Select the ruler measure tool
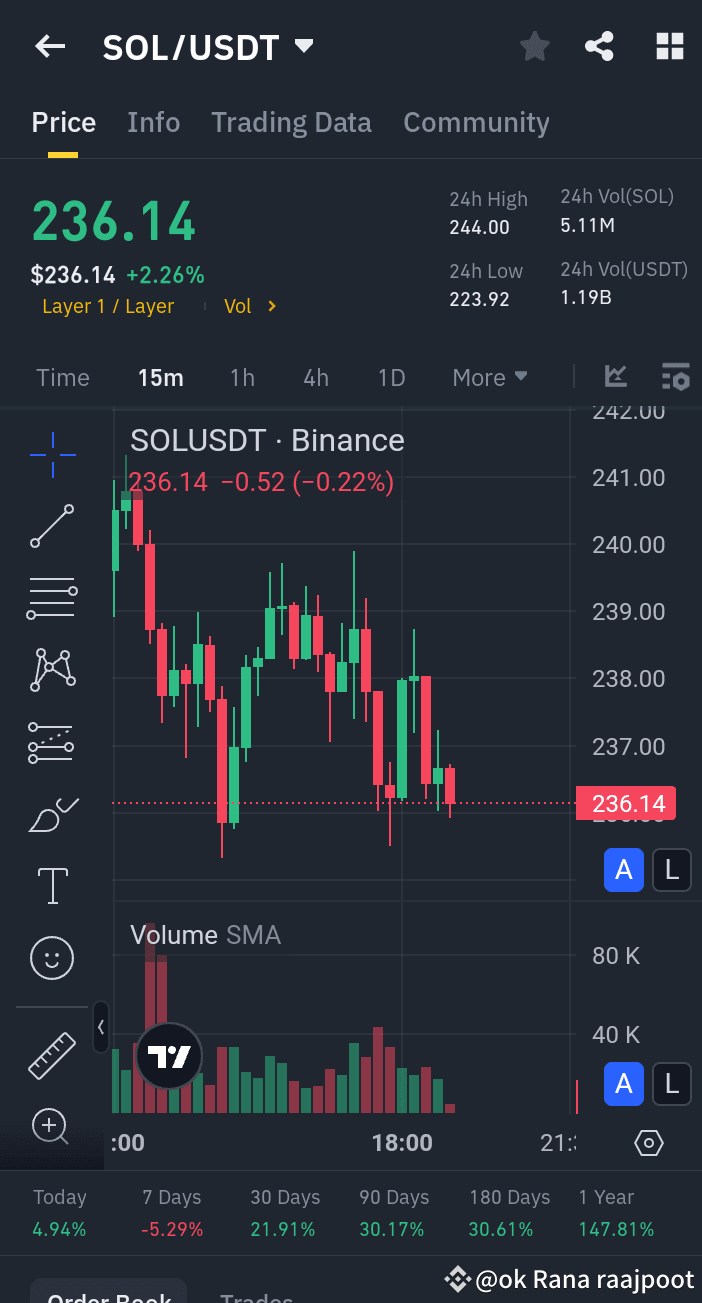702x1303 pixels. pyautogui.click(x=52, y=1056)
